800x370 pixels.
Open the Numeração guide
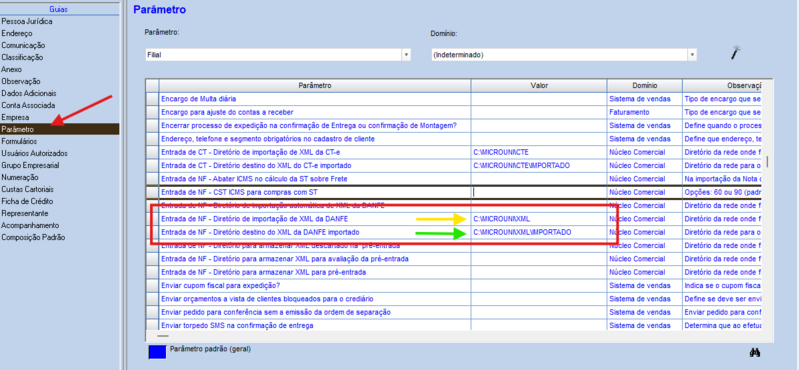tap(19, 177)
